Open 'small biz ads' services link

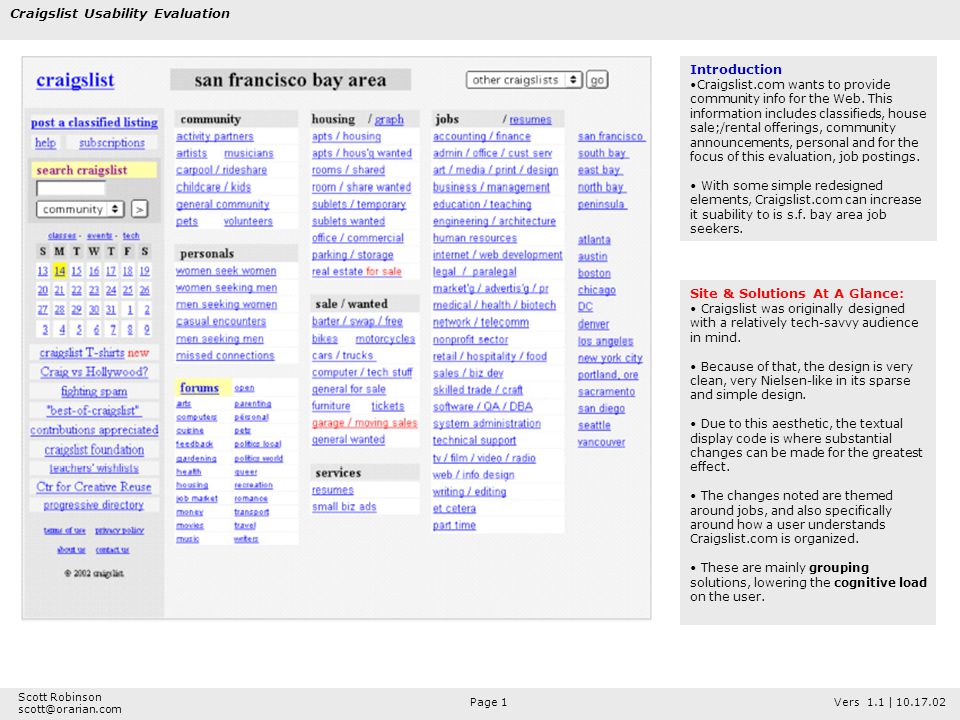click(x=344, y=507)
